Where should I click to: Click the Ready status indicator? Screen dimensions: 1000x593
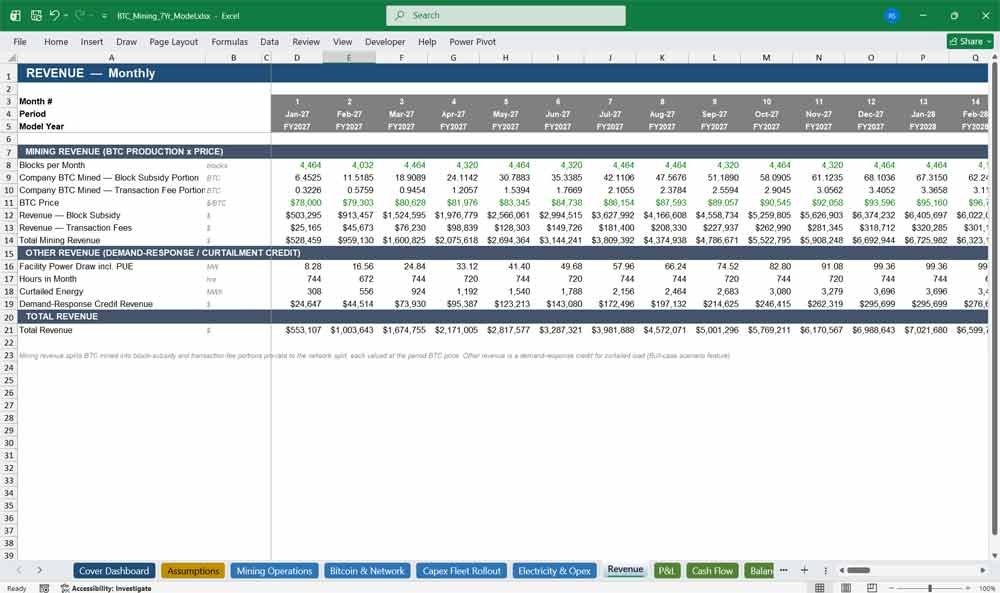click(17, 588)
